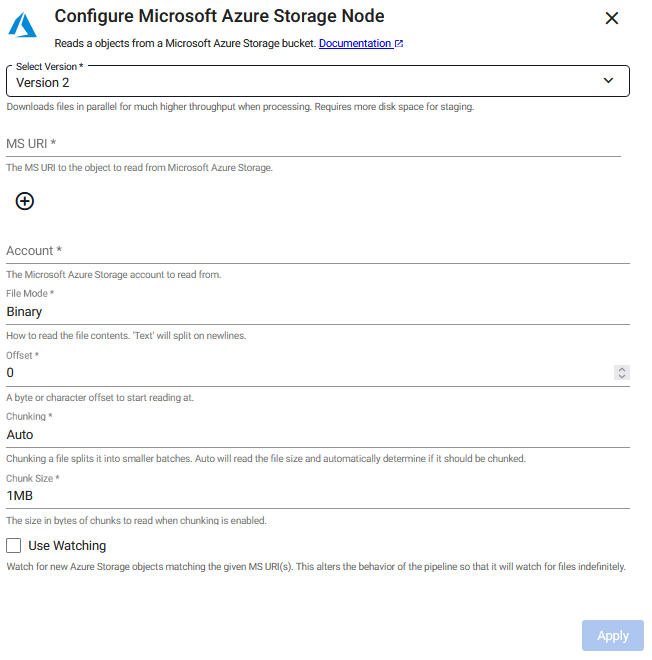Click the 'Configure Microsoft Azure Storage Node' heading
The width and height of the screenshot is (652, 660).
coord(219,17)
